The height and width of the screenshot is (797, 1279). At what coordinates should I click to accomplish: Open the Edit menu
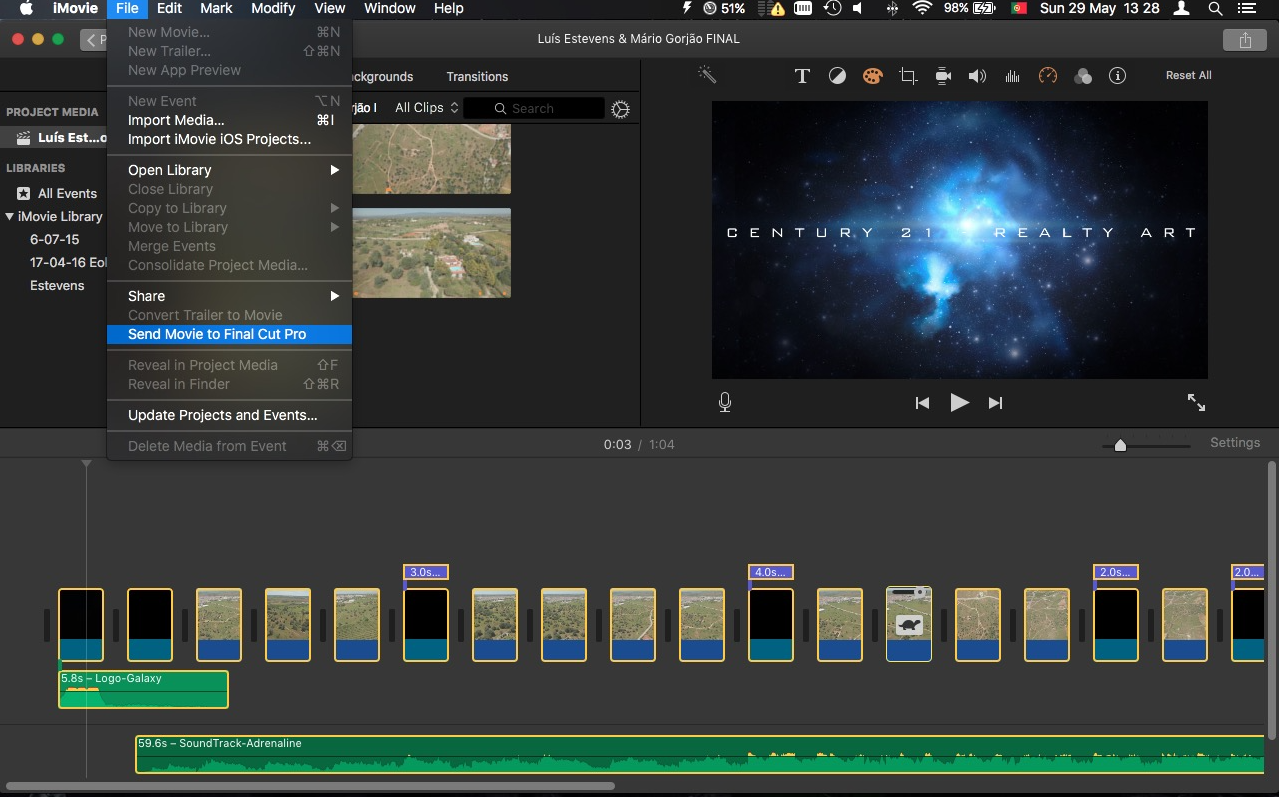click(169, 8)
